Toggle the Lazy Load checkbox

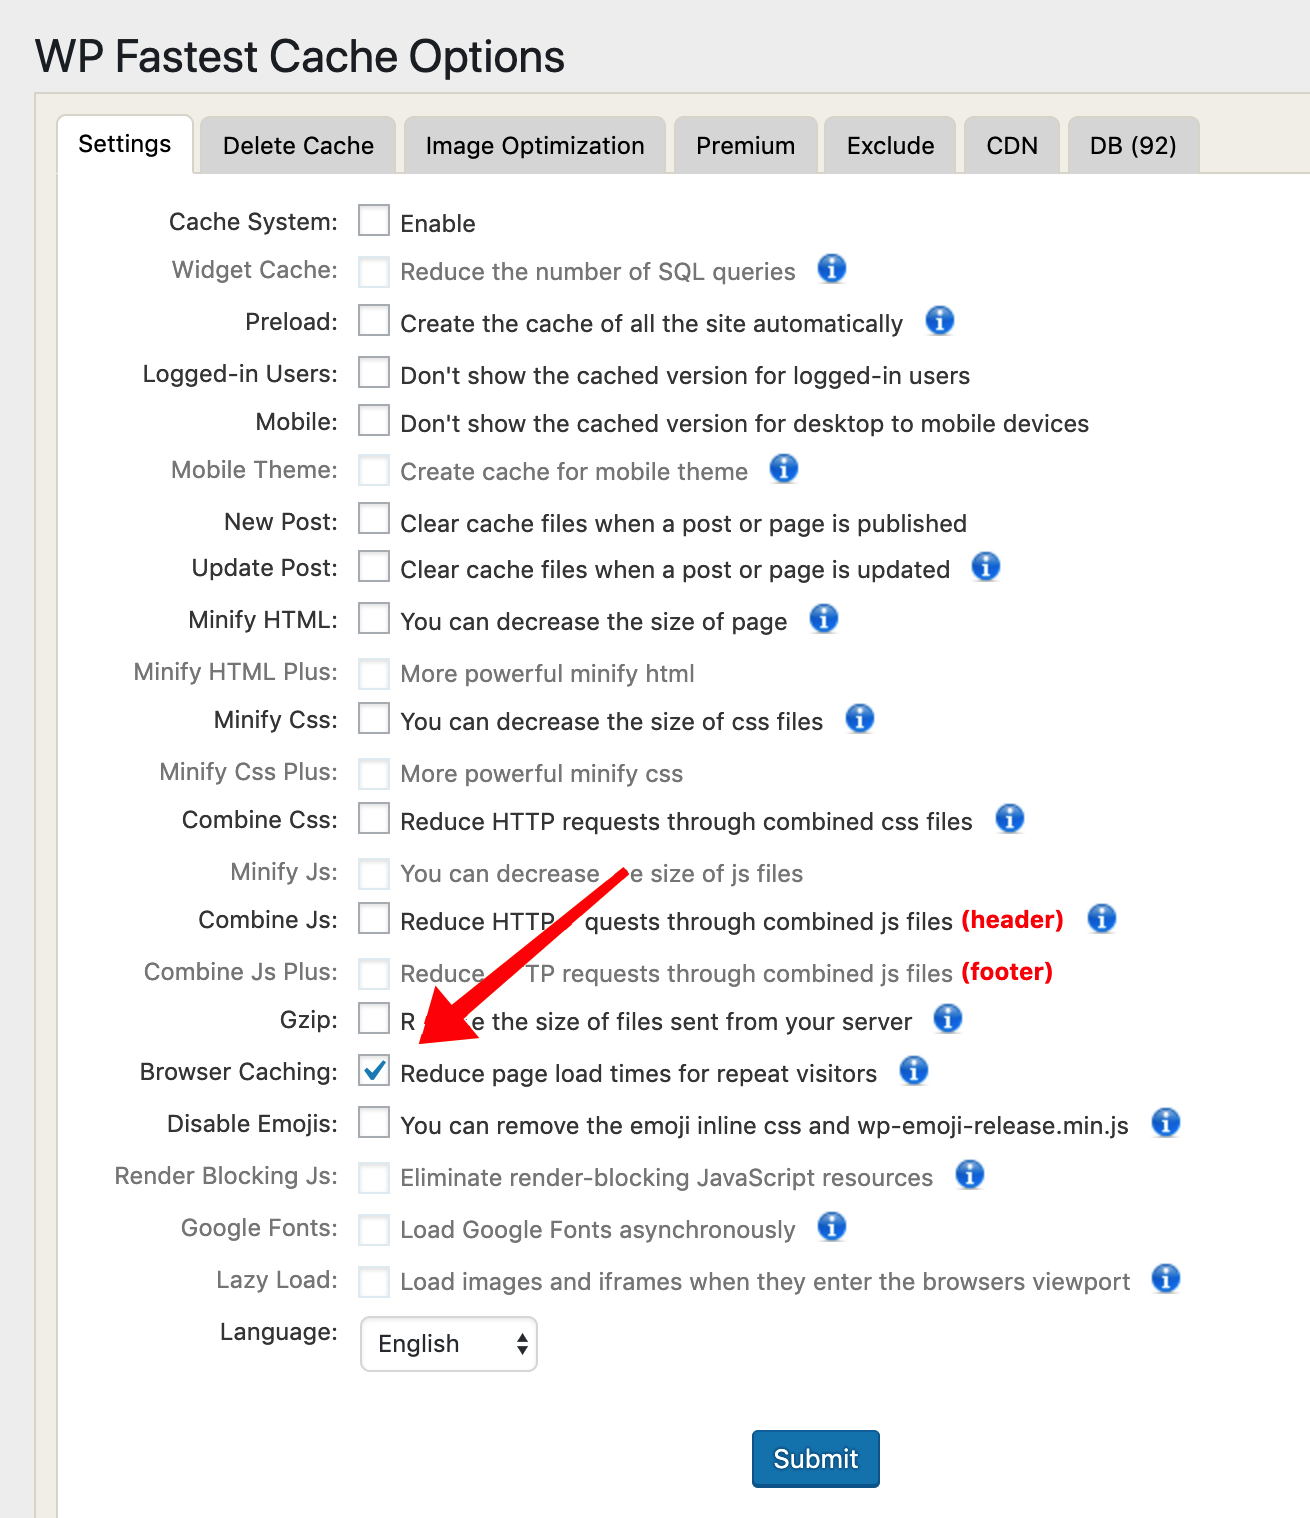click(374, 1280)
